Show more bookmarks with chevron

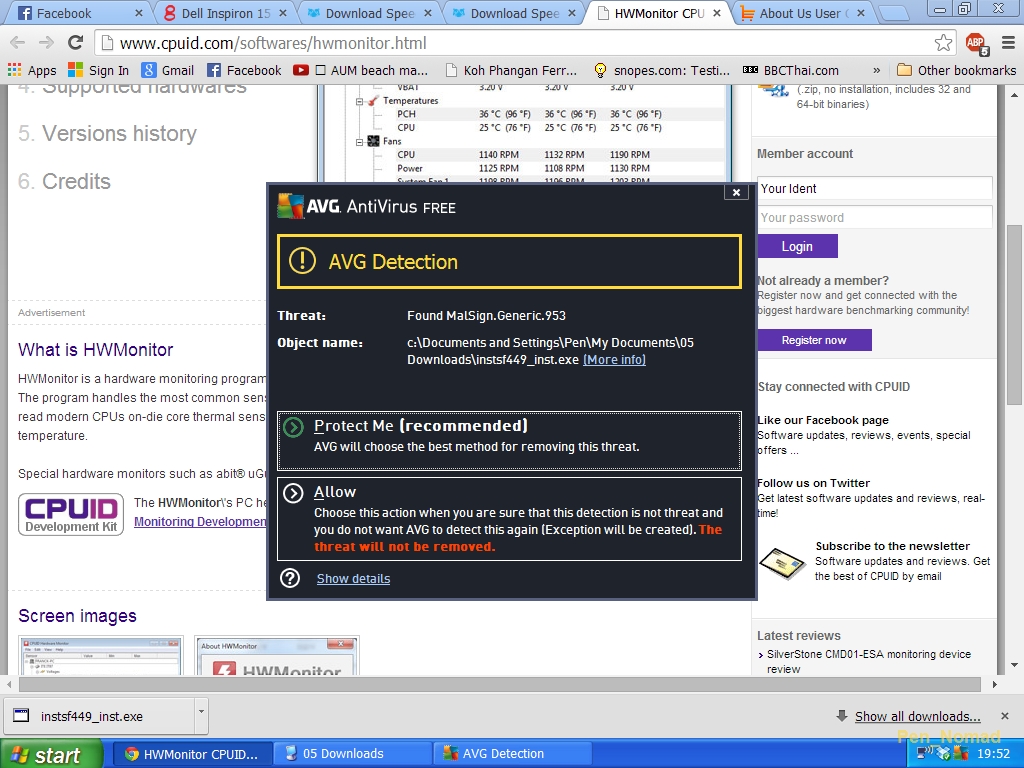(876, 71)
